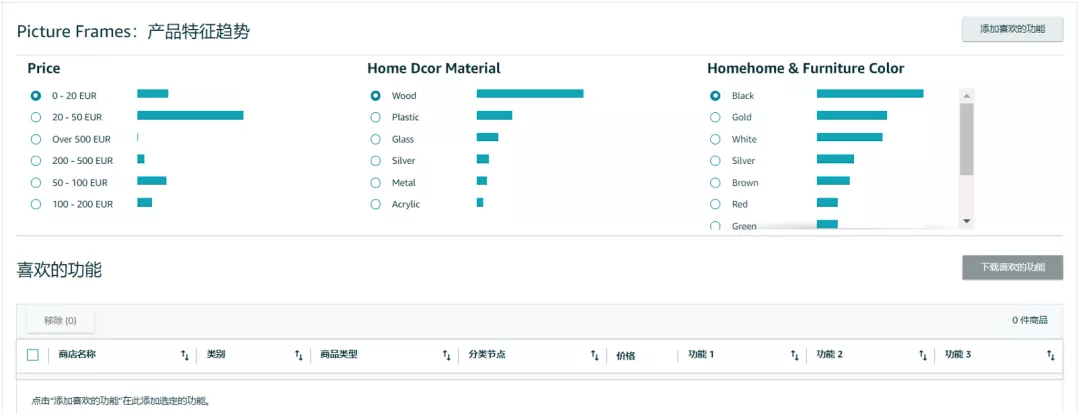Pick Gold furniture color radio
Viewport: 1080px width, 414px height.
(x=716, y=117)
